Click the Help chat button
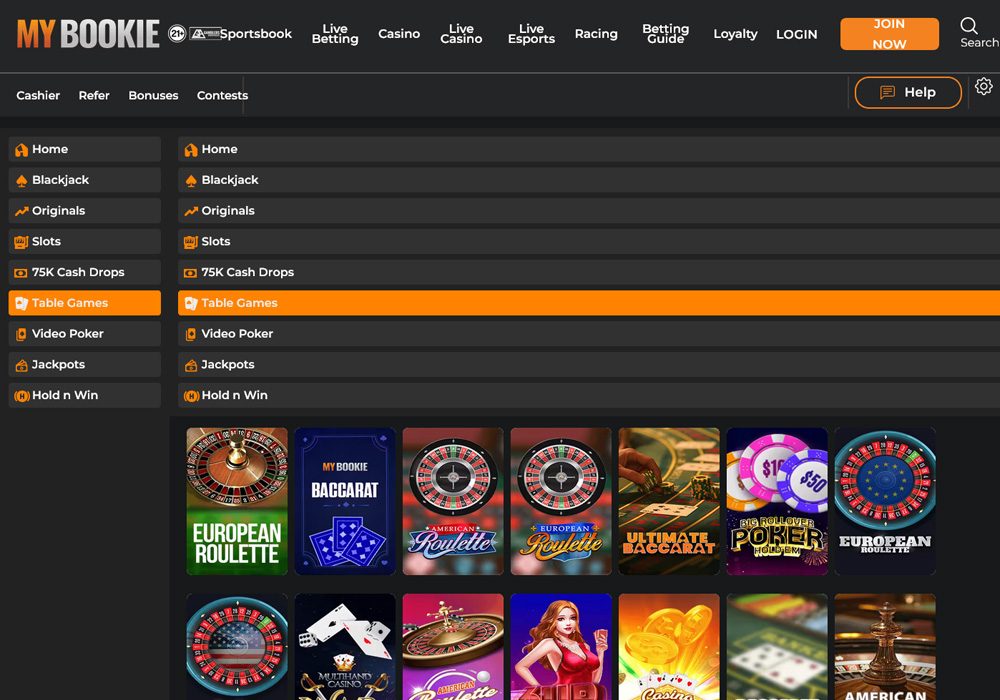Viewport: 1000px width, 700px height. click(908, 93)
